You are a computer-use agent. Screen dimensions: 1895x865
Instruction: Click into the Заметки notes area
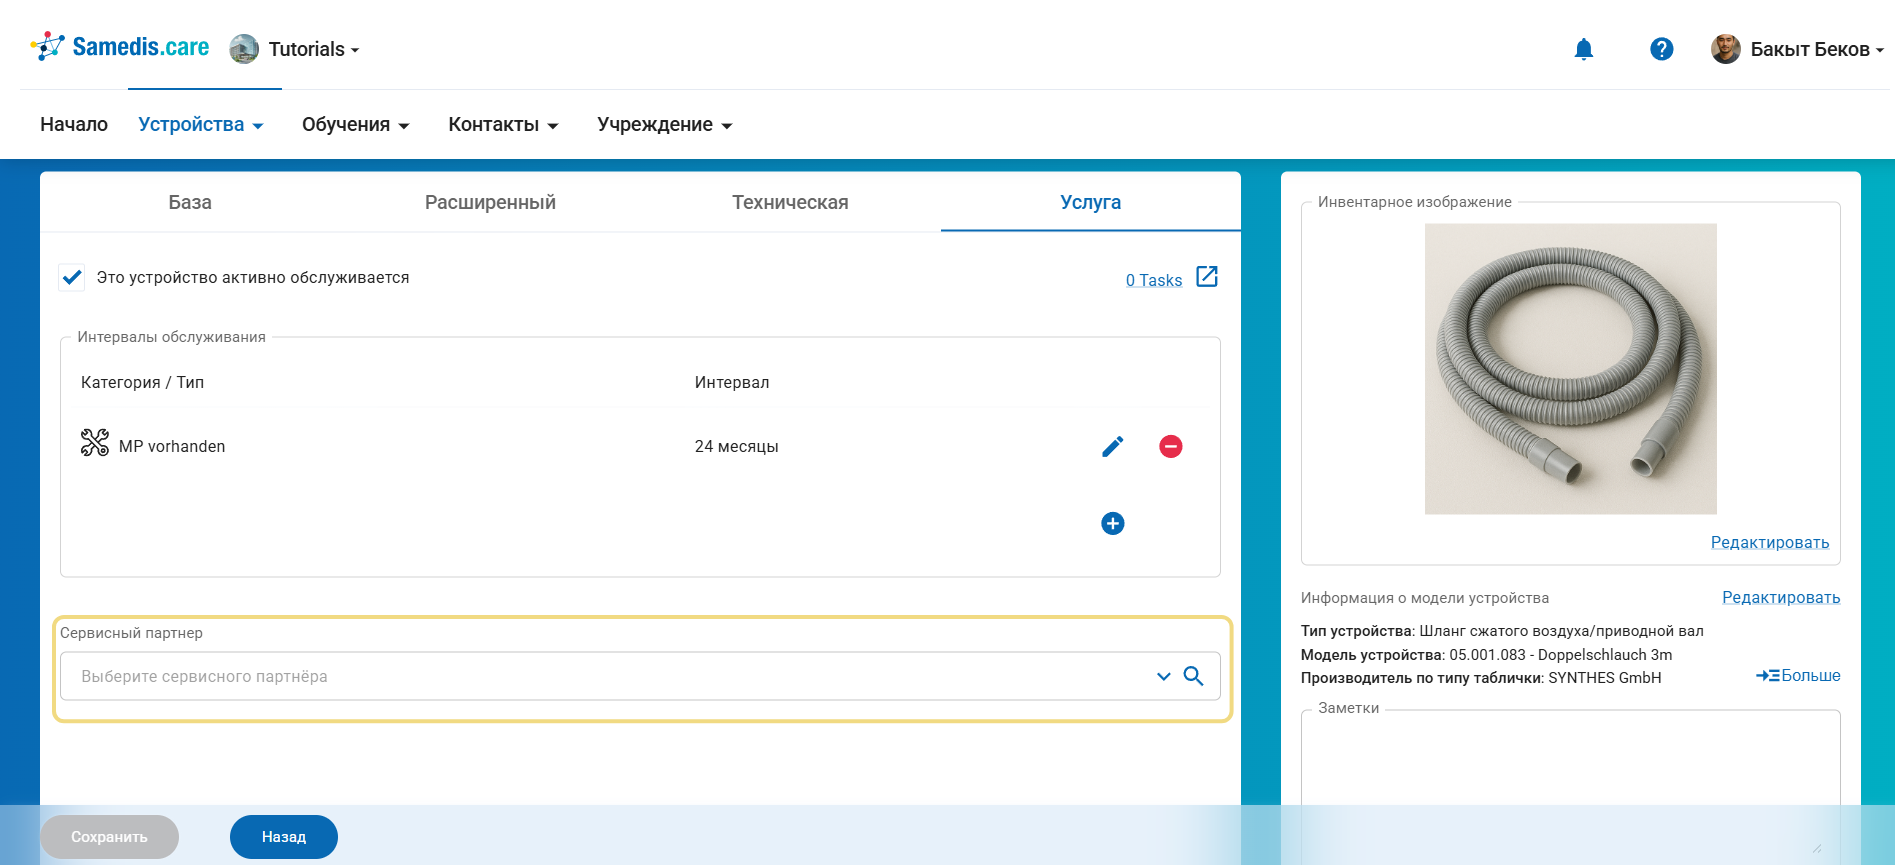(x=1570, y=785)
